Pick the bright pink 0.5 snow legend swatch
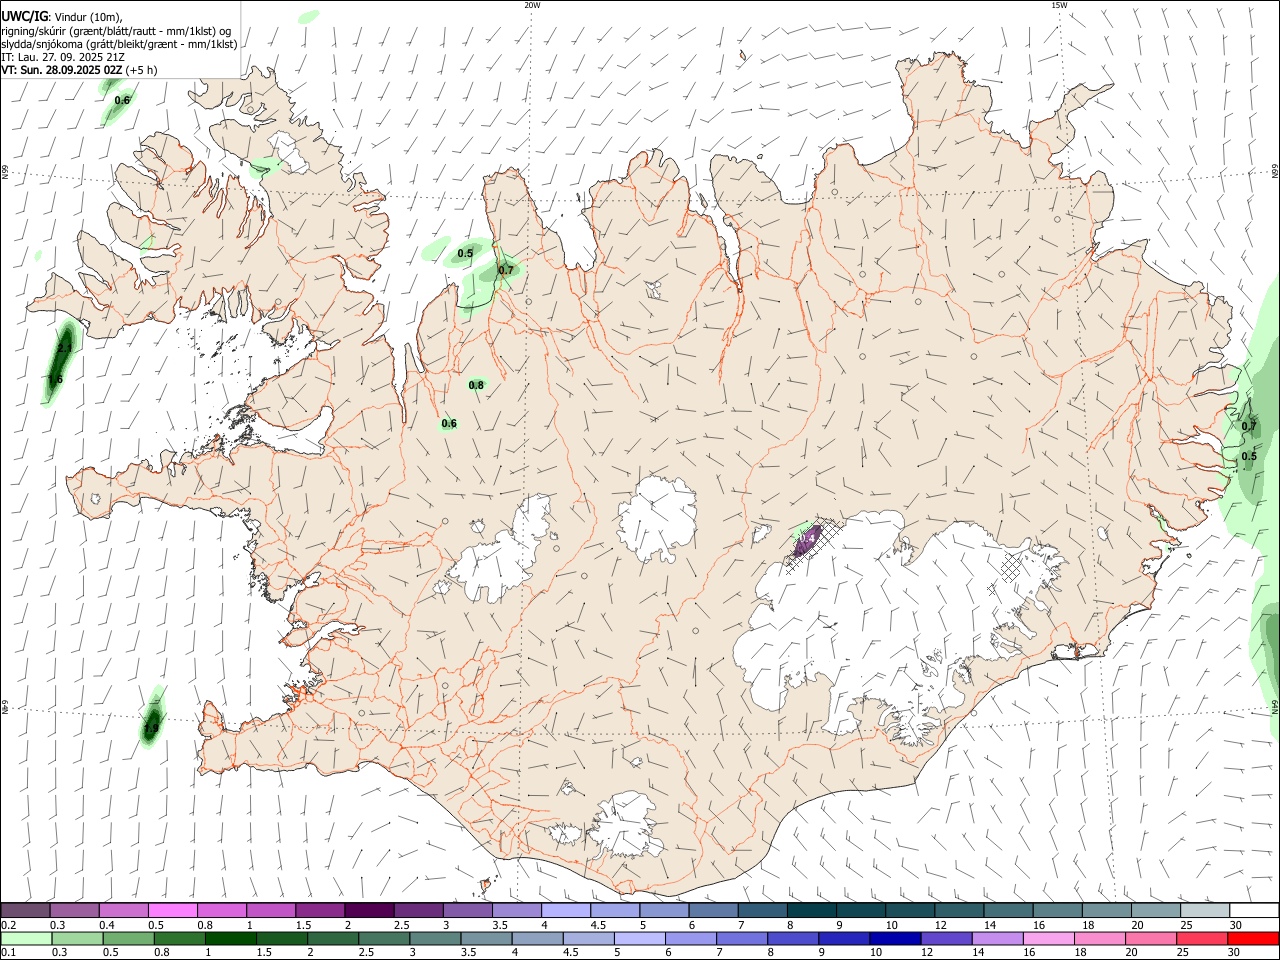The height and width of the screenshot is (960, 1280). (172, 910)
